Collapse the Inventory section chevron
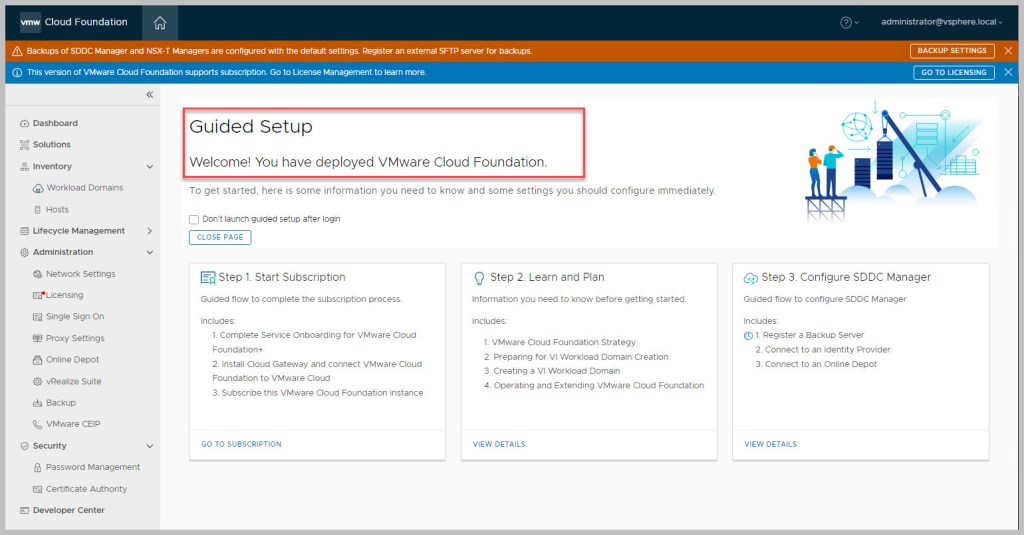 [x=150, y=167]
